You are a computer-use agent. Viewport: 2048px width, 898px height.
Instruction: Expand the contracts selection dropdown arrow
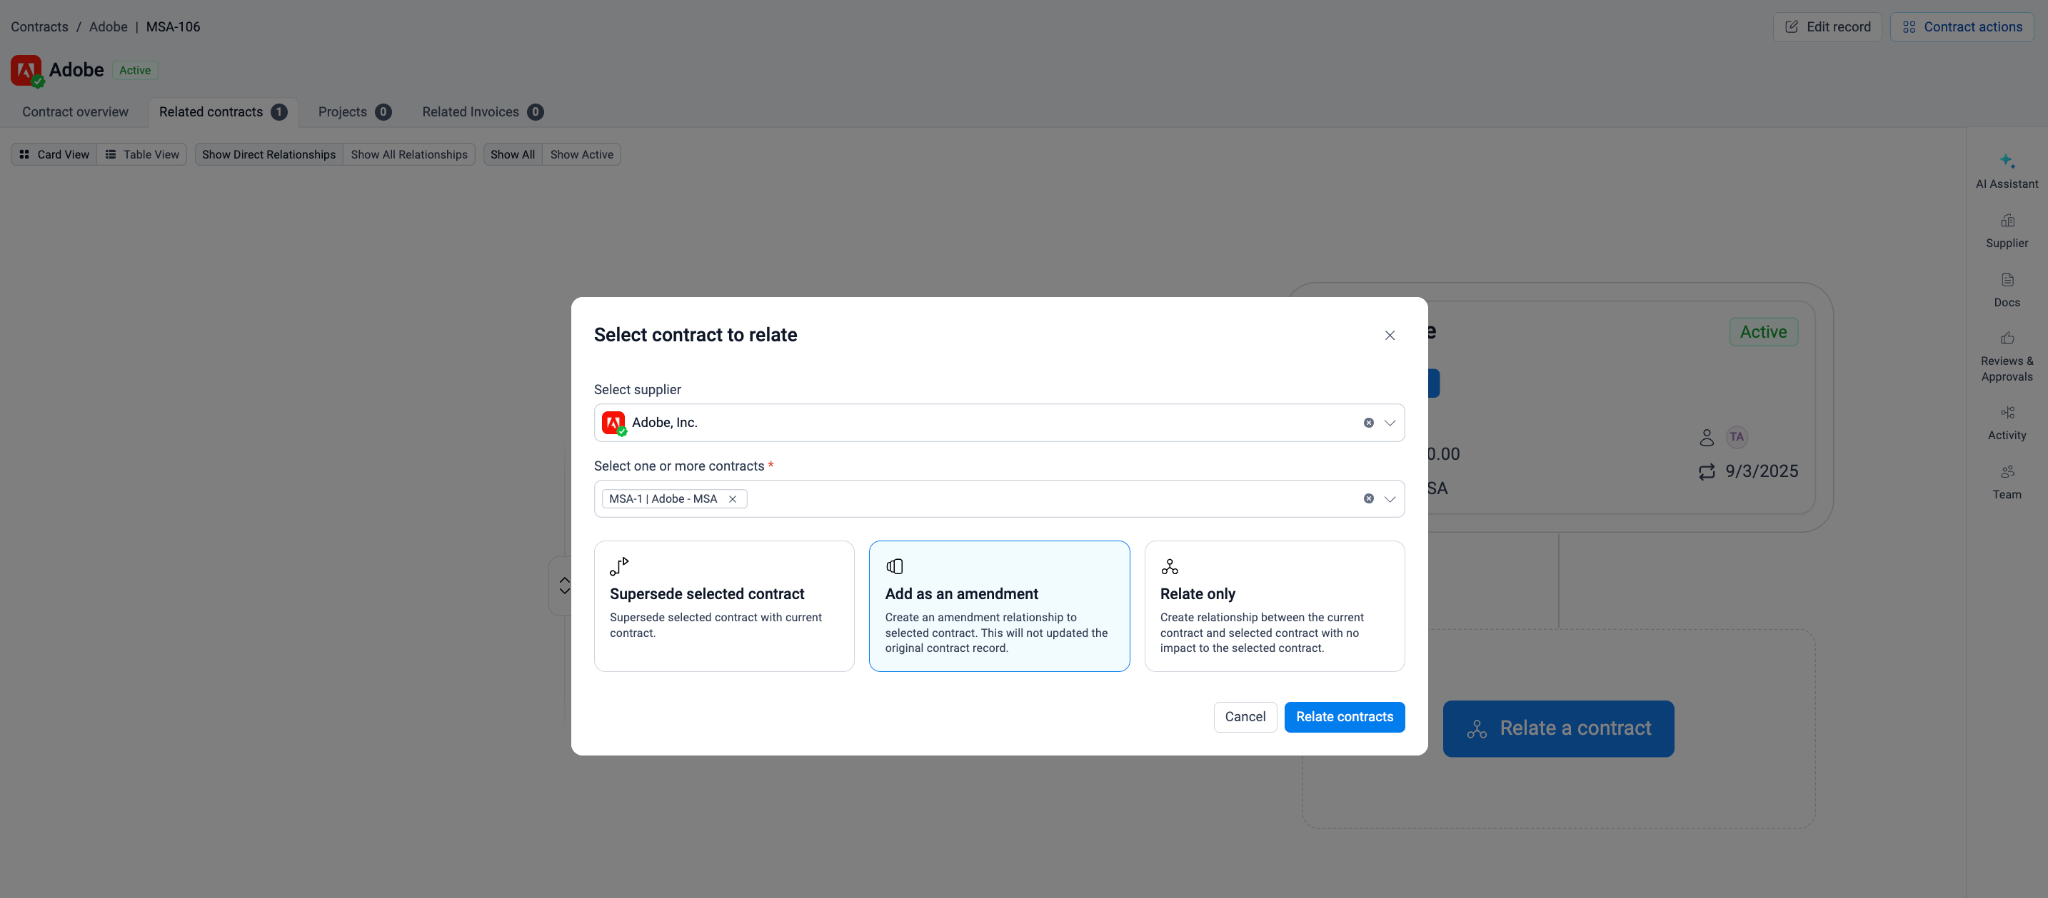1390,499
